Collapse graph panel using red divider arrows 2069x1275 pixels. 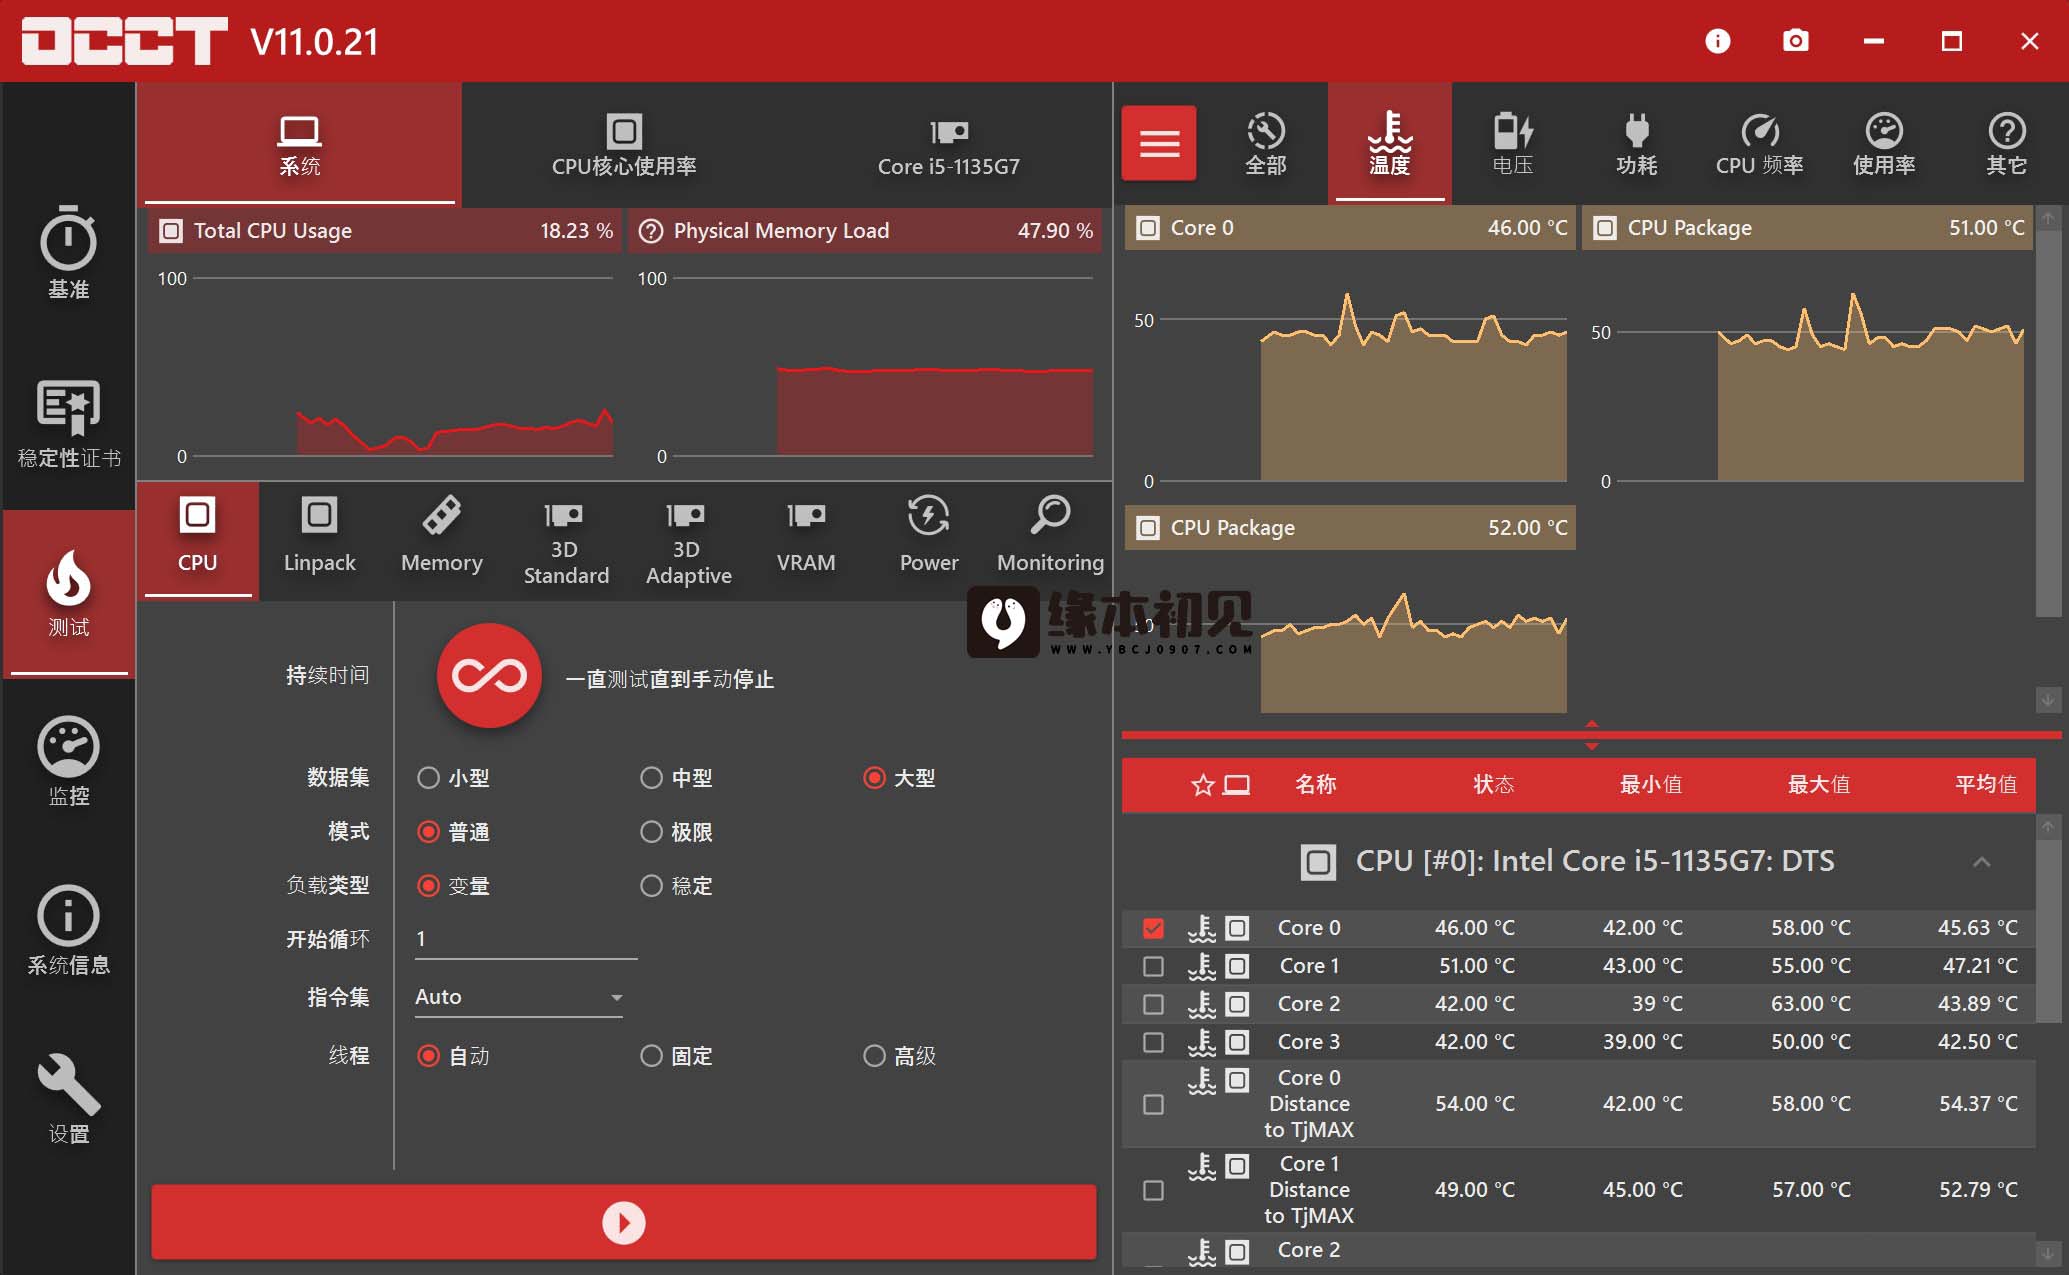[1592, 735]
